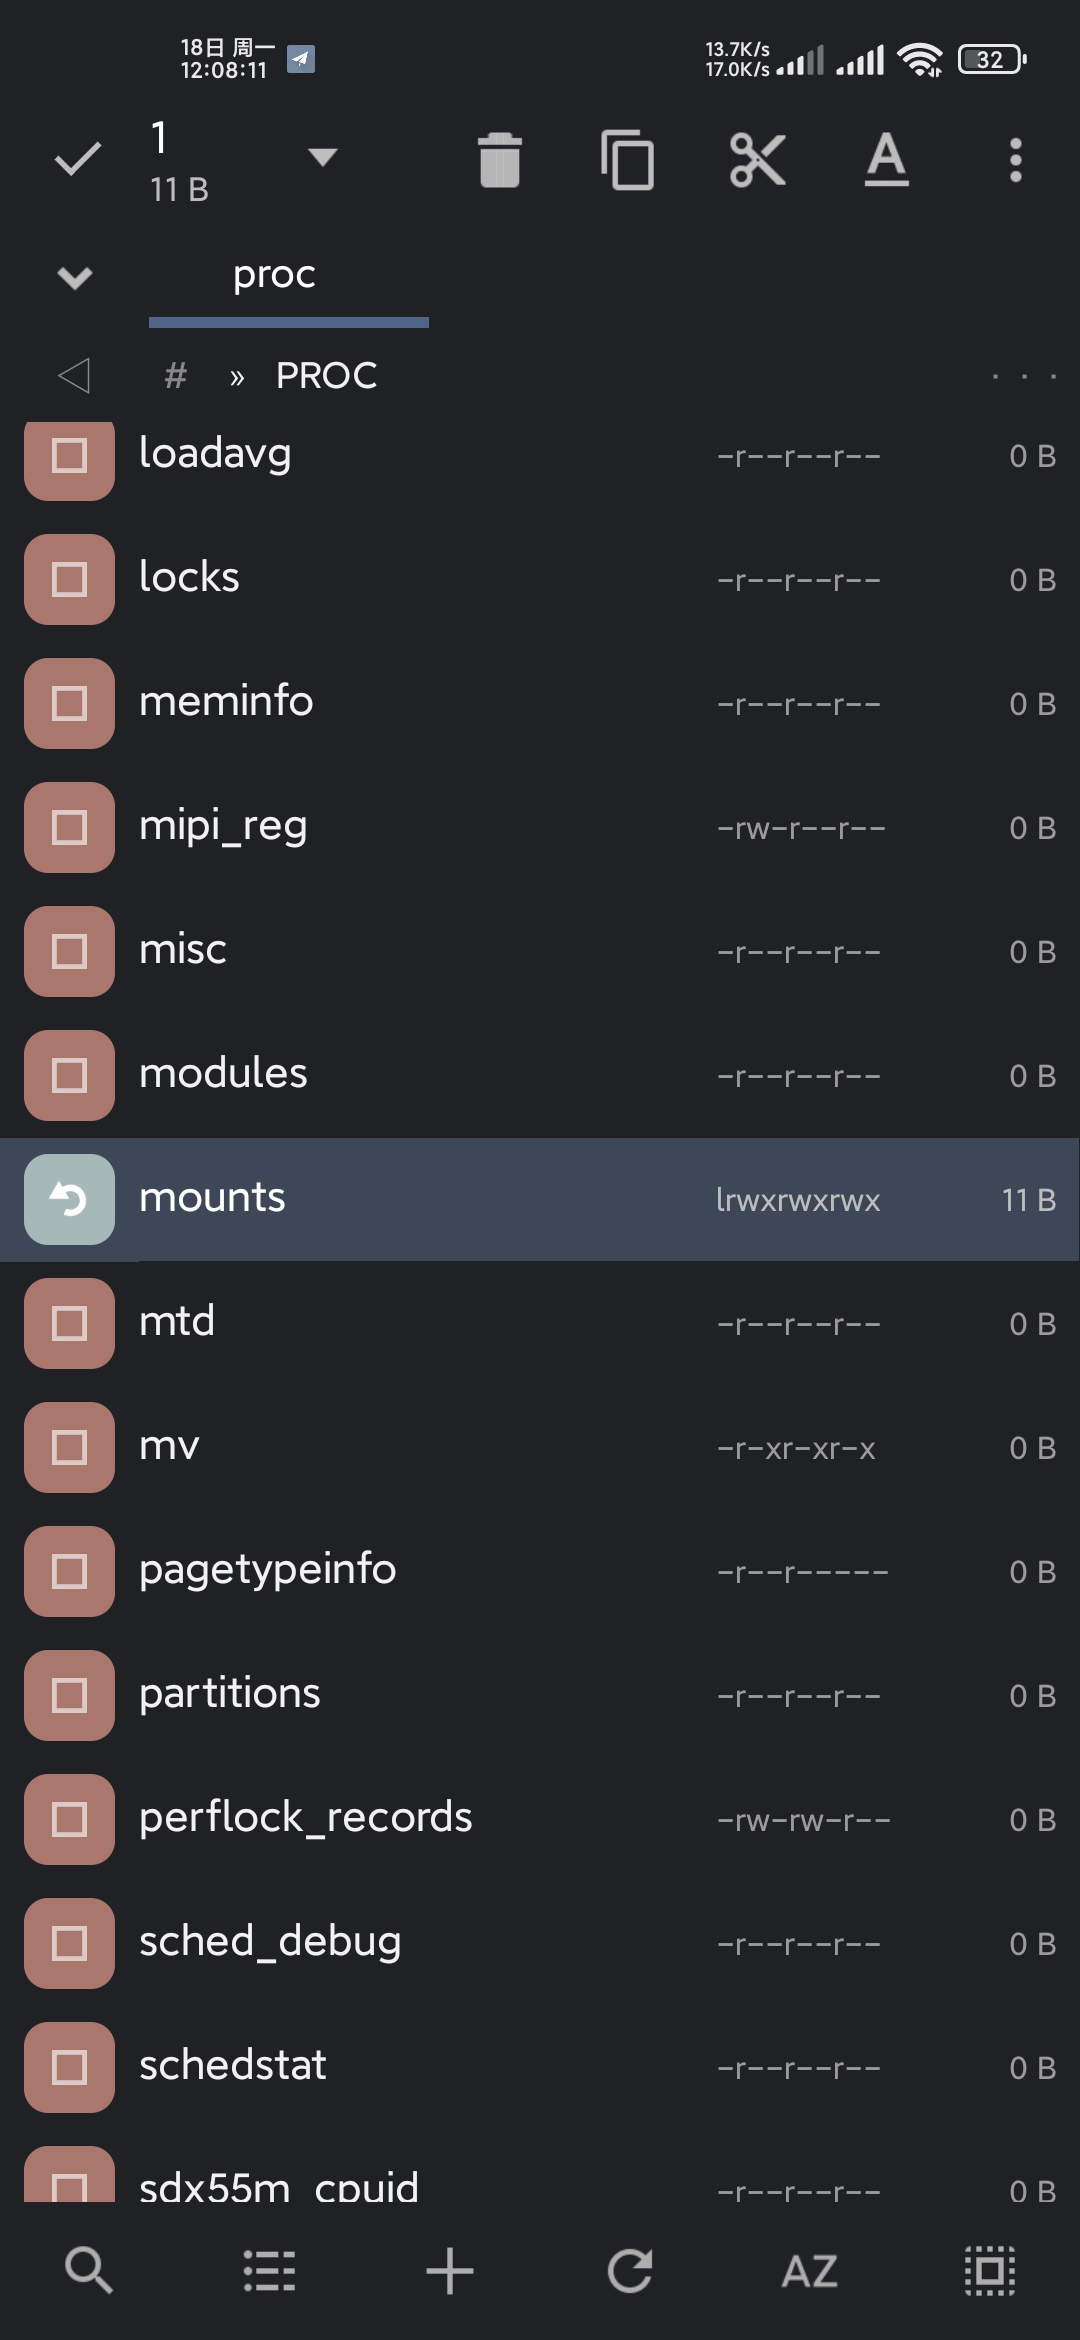Open the AZ sort options
The image size is (1080, 2340).
(809, 2270)
